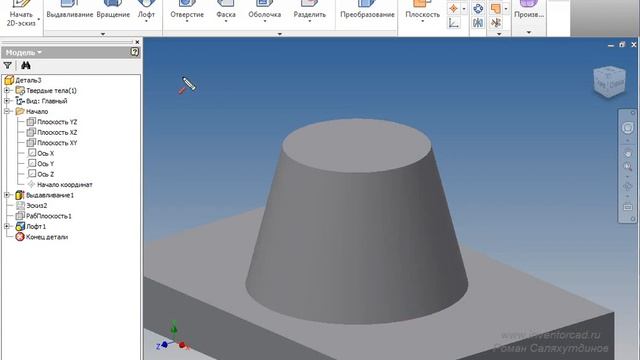Activate the pan hand tool
The height and width of the screenshot is (360, 640).
click(628, 153)
